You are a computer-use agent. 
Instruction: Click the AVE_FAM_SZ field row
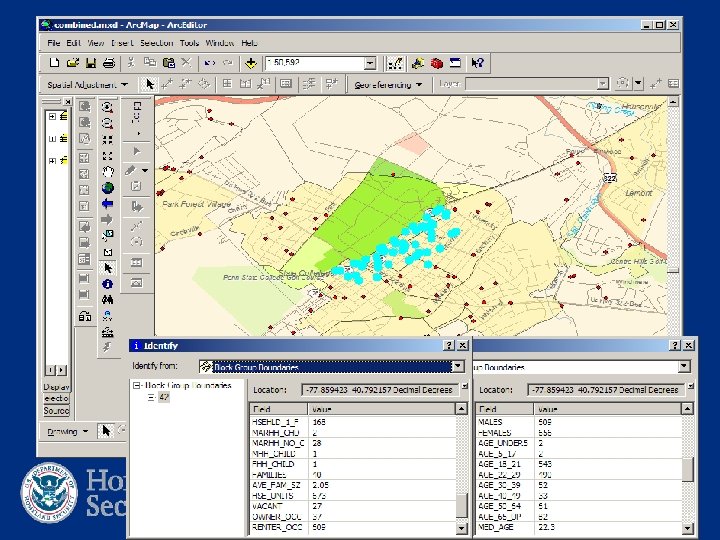point(353,485)
